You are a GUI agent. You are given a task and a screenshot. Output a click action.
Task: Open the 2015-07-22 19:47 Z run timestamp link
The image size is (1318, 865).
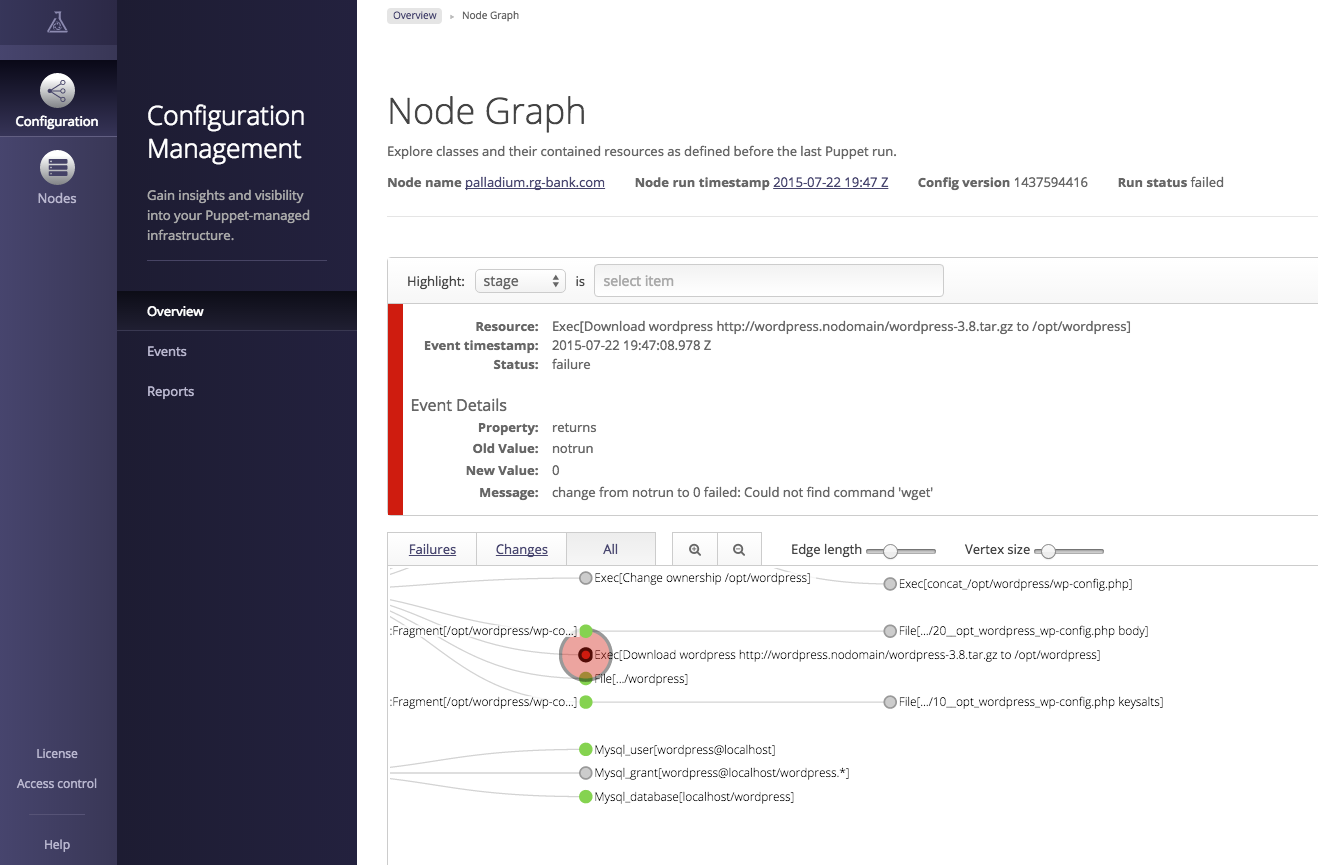(x=830, y=182)
